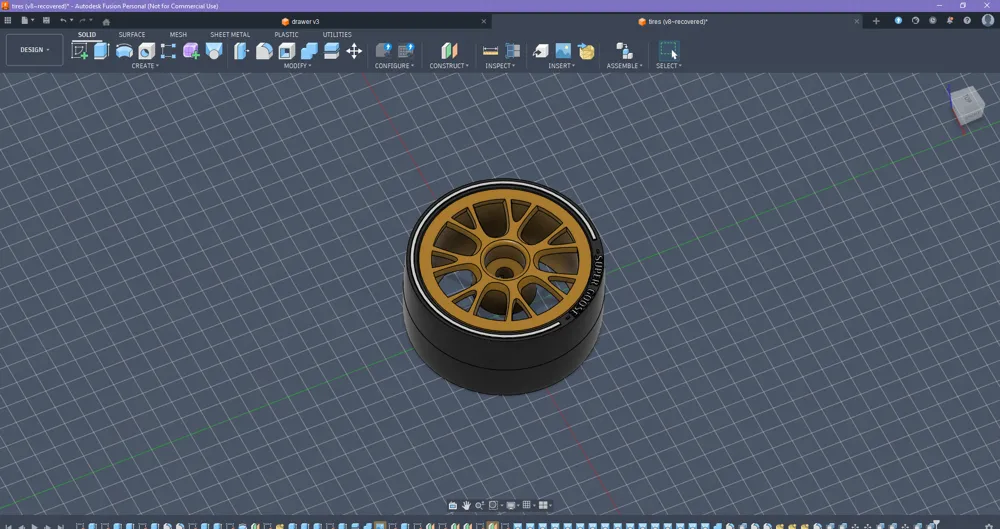Screen dimensions: 1000x529
Task: Close the tires (v8~recovered) tab
Action: click(x=857, y=22)
